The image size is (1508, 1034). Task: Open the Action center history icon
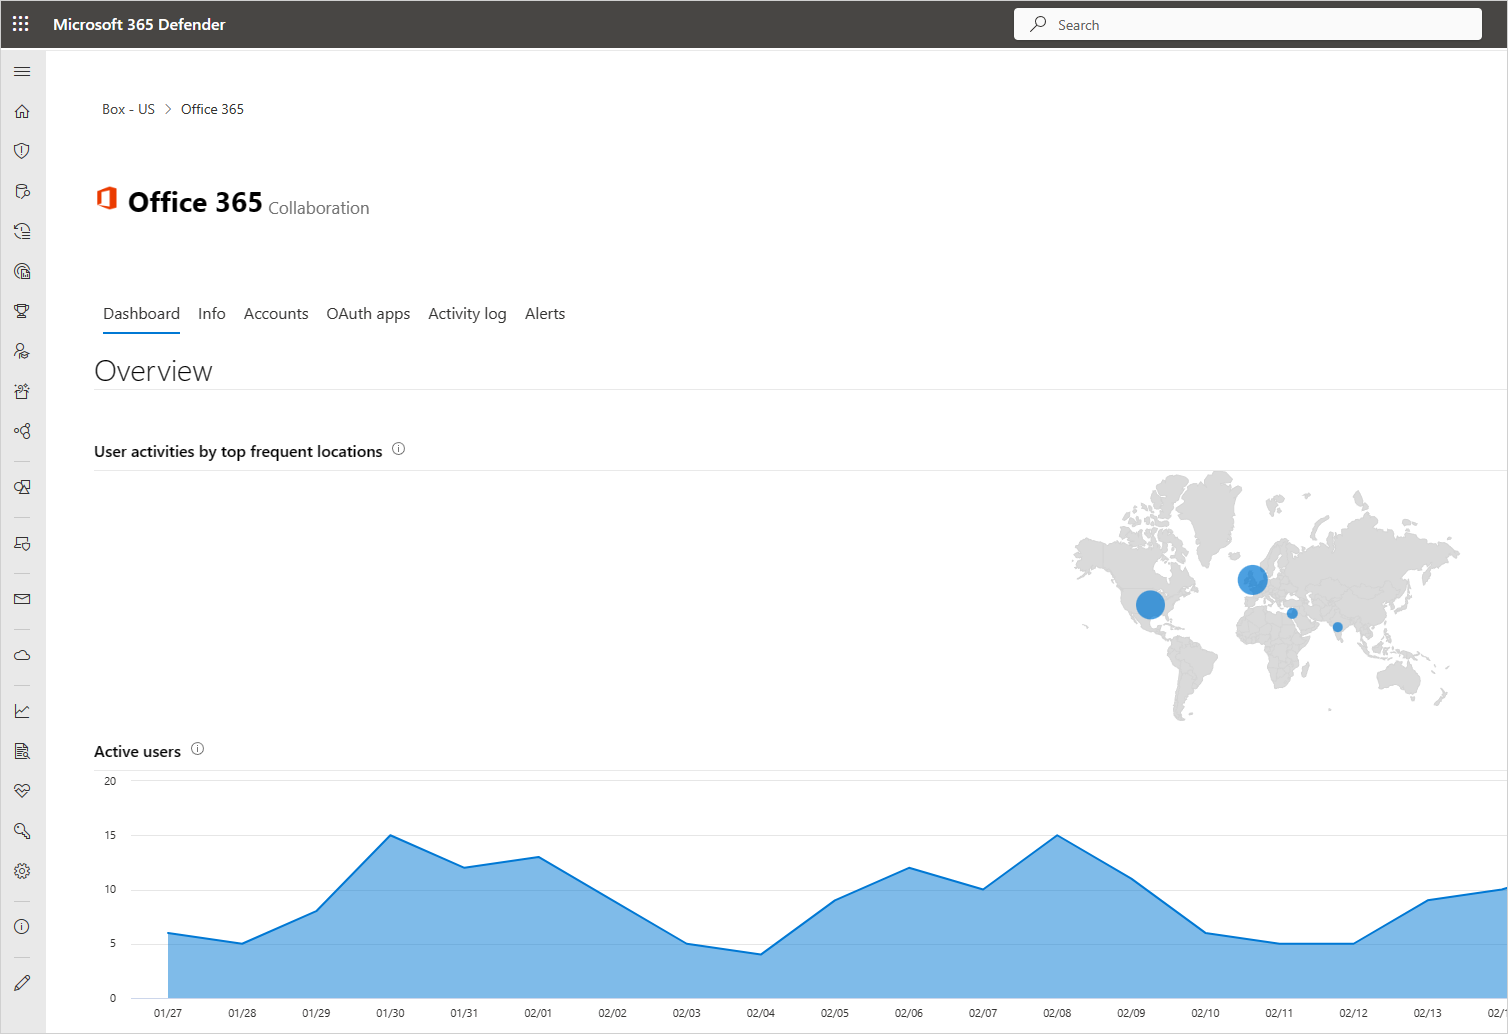22,230
